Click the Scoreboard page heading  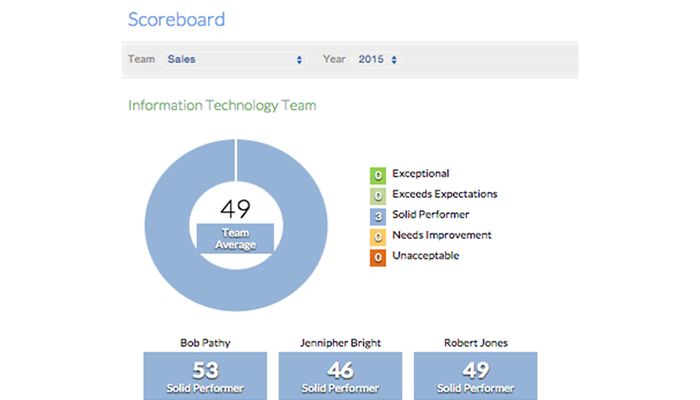pyautogui.click(x=176, y=19)
